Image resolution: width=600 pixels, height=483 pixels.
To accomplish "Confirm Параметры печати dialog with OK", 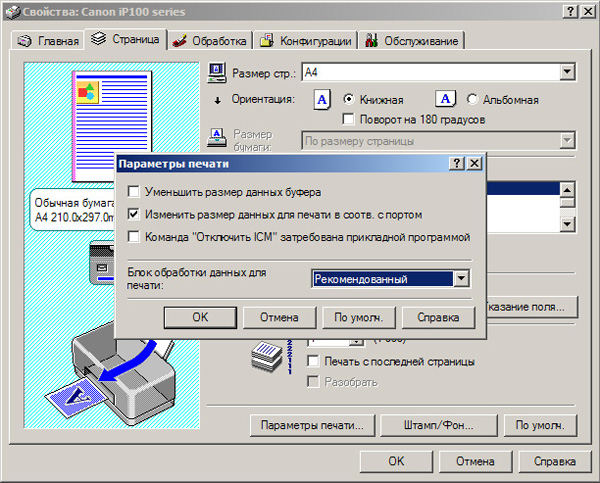I will (x=200, y=317).
